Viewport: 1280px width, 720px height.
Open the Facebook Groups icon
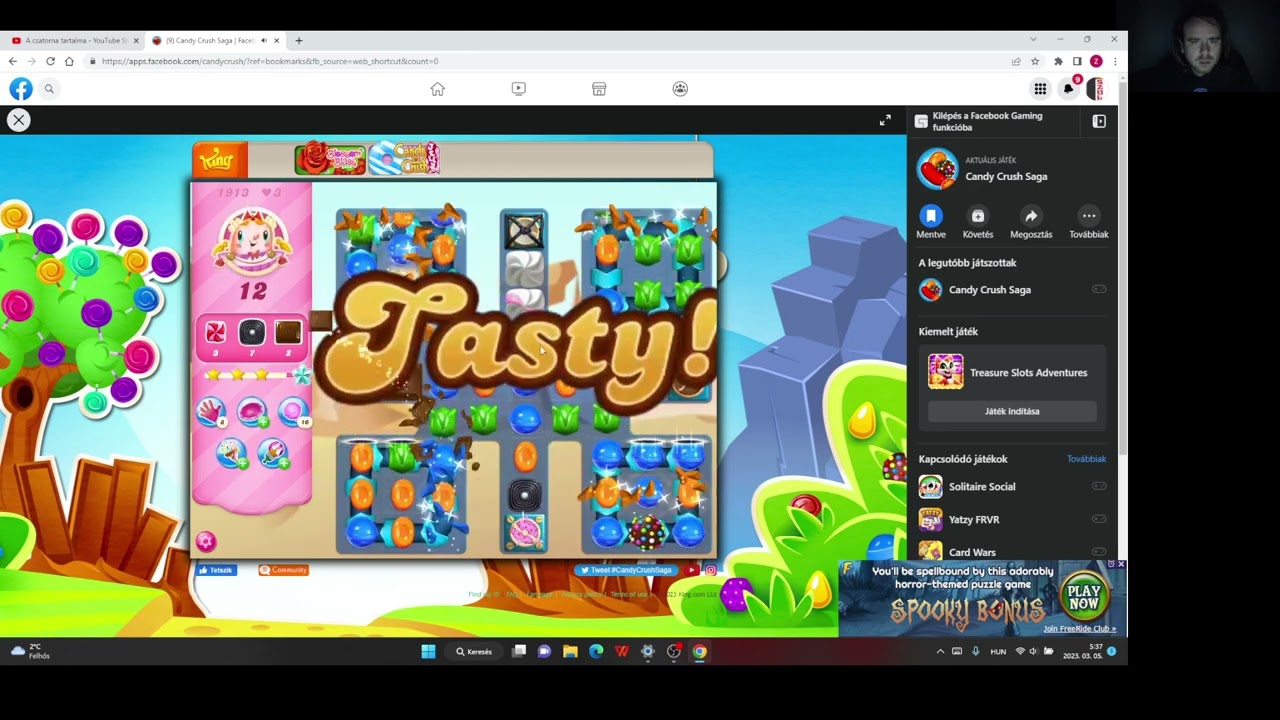pos(680,89)
